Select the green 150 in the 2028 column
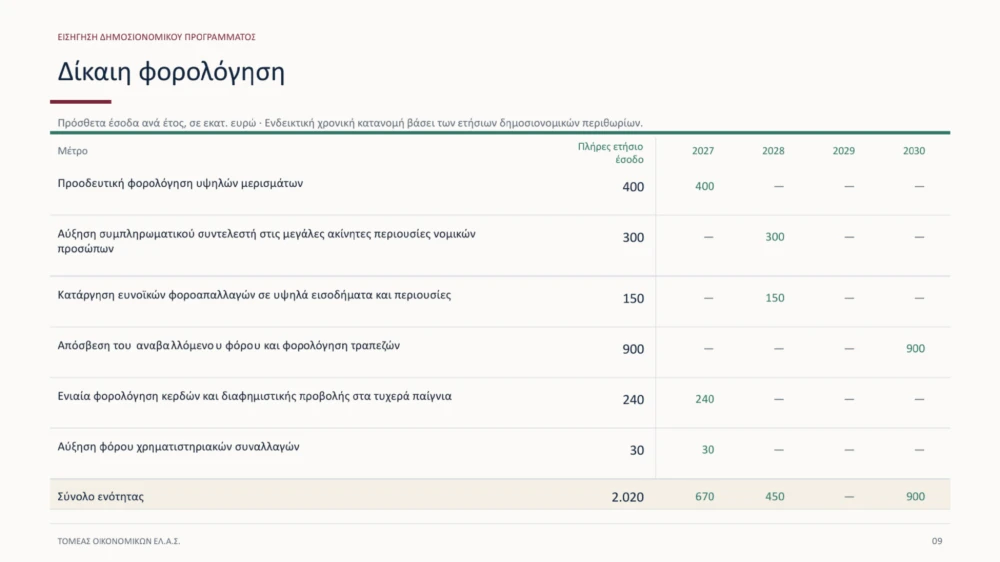This screenshot has height=562, width=1000. coord(774,298)
